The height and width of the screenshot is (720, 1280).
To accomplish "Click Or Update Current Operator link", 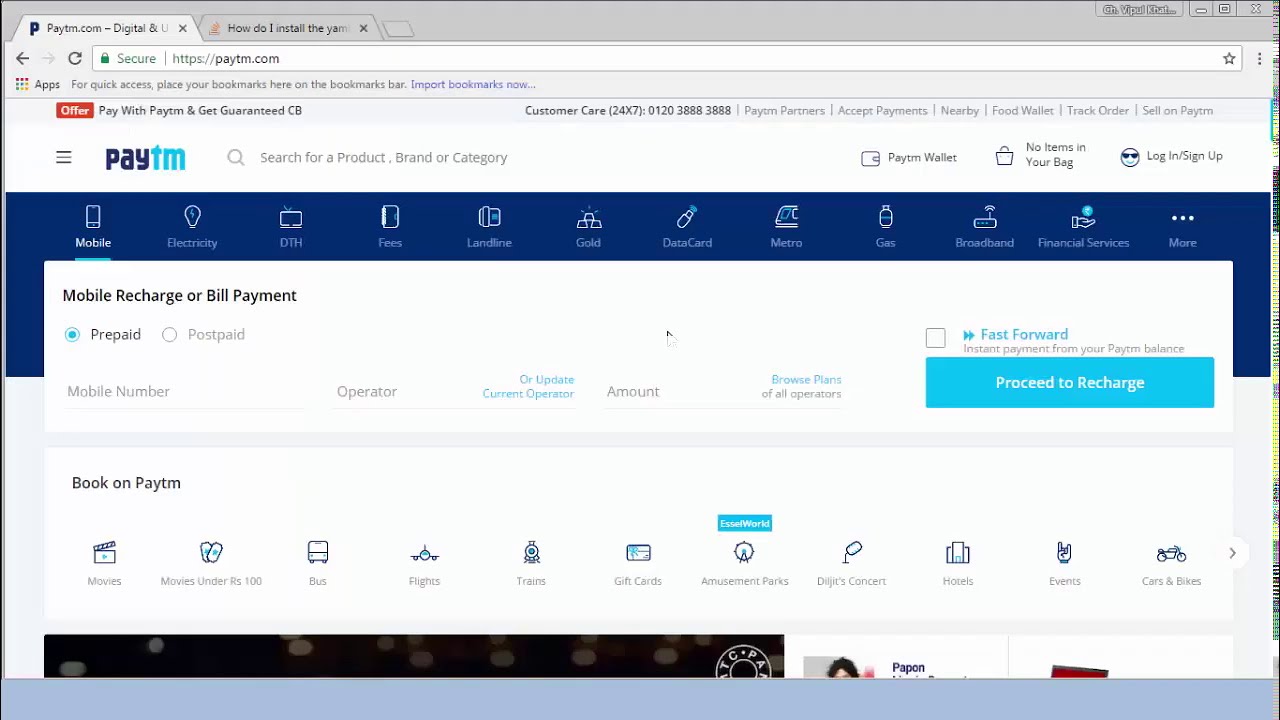I will (528, 386).
